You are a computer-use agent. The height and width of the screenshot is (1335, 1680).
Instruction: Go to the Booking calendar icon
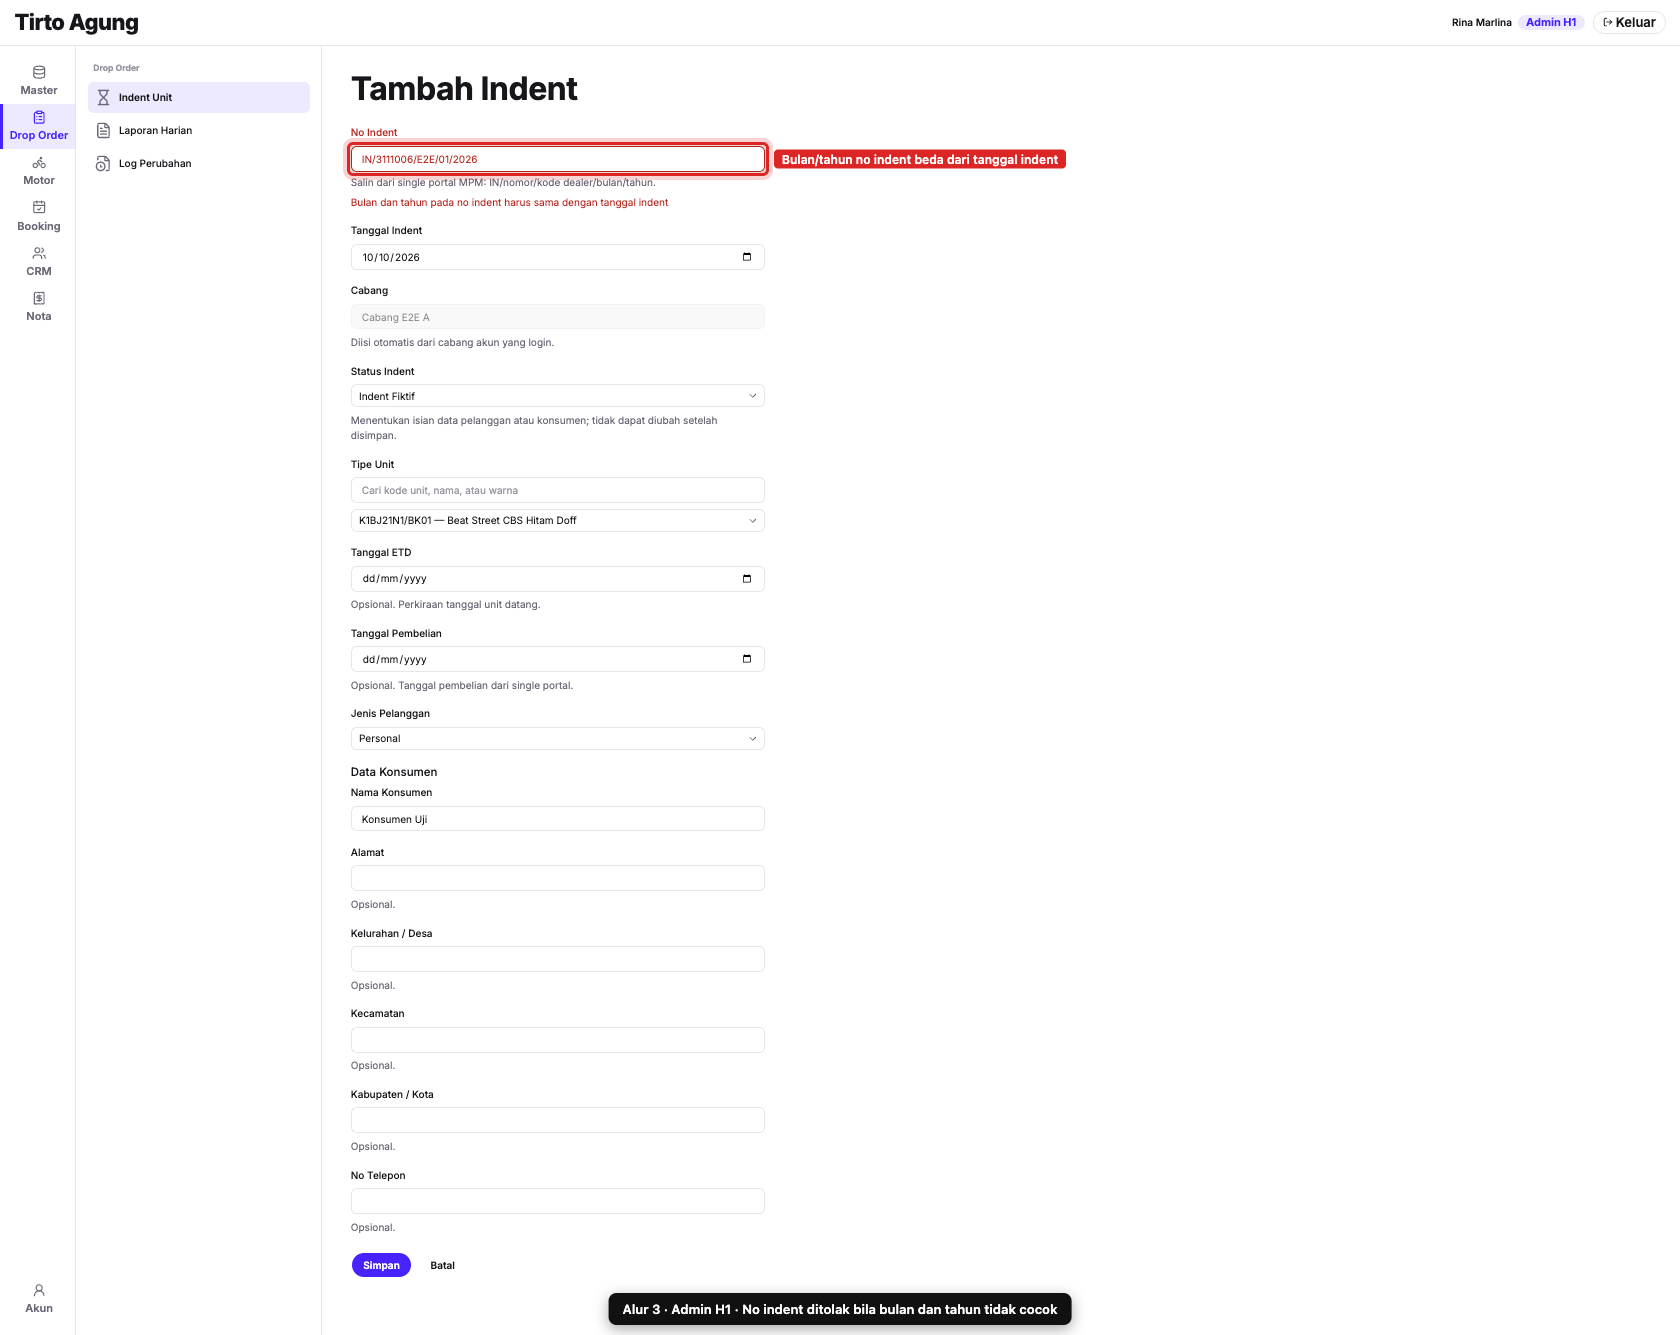[x=39, y=208]
